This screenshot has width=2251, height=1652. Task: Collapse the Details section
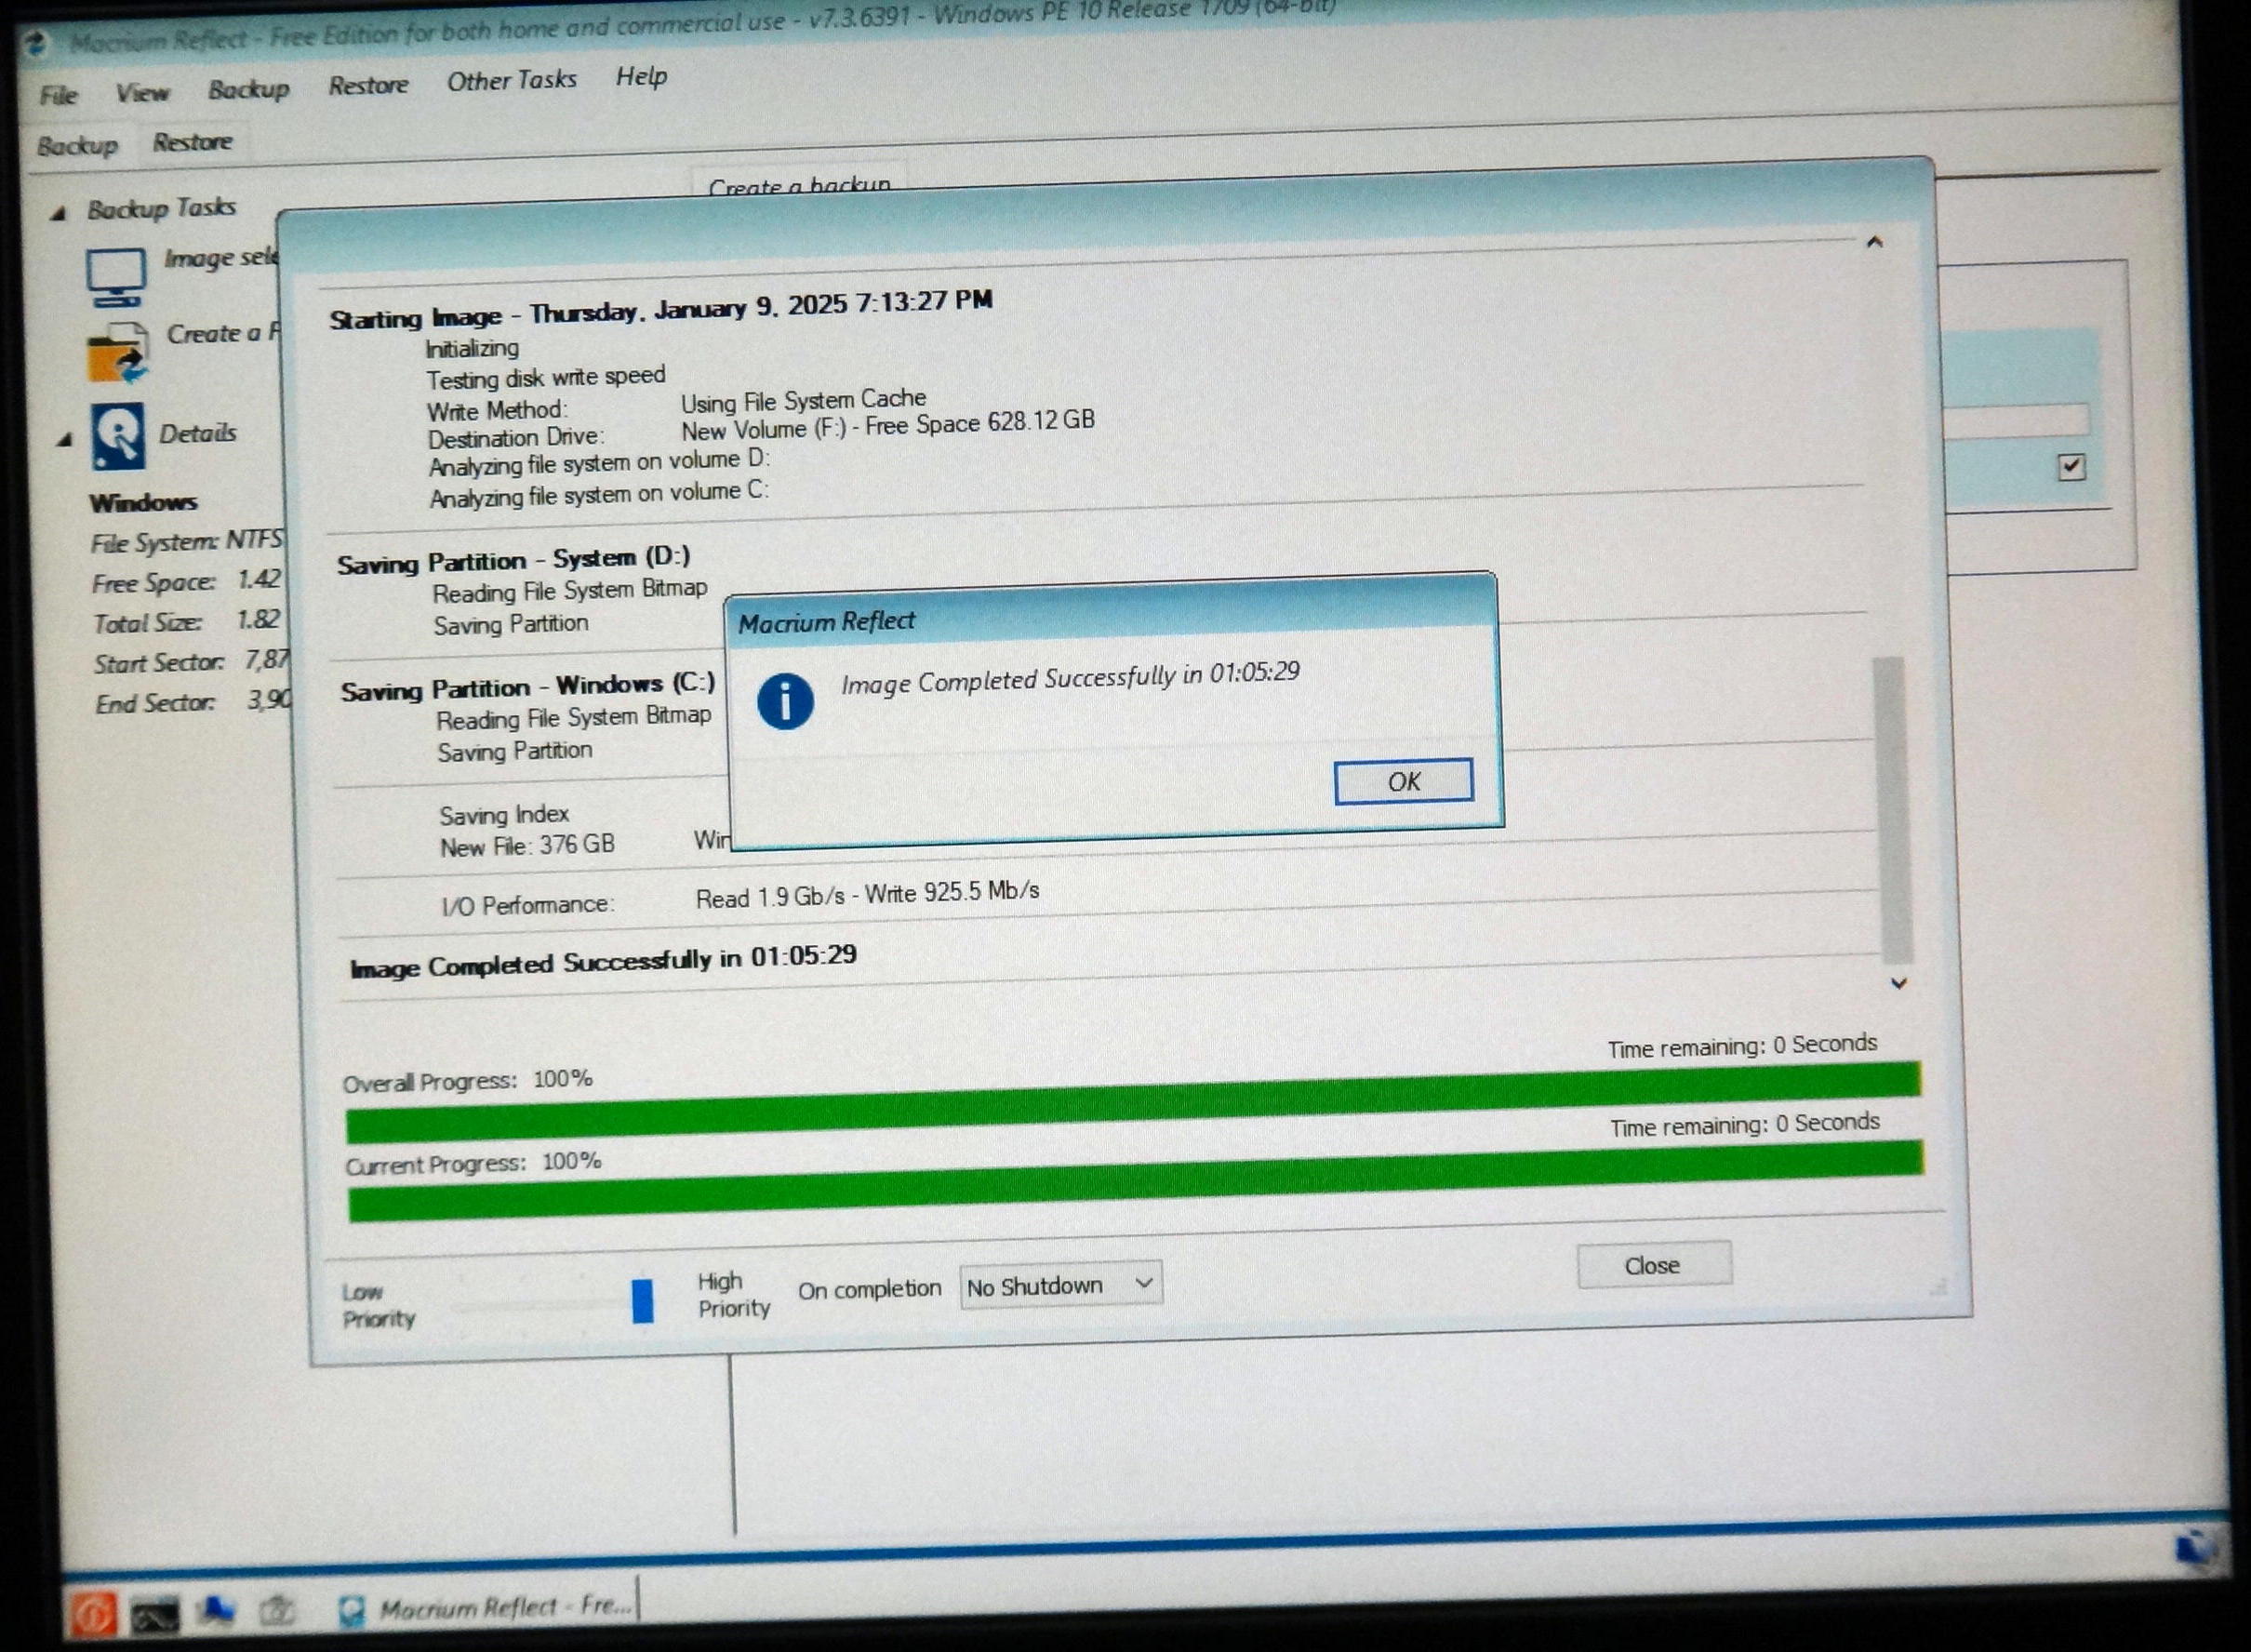click(65, 439)
